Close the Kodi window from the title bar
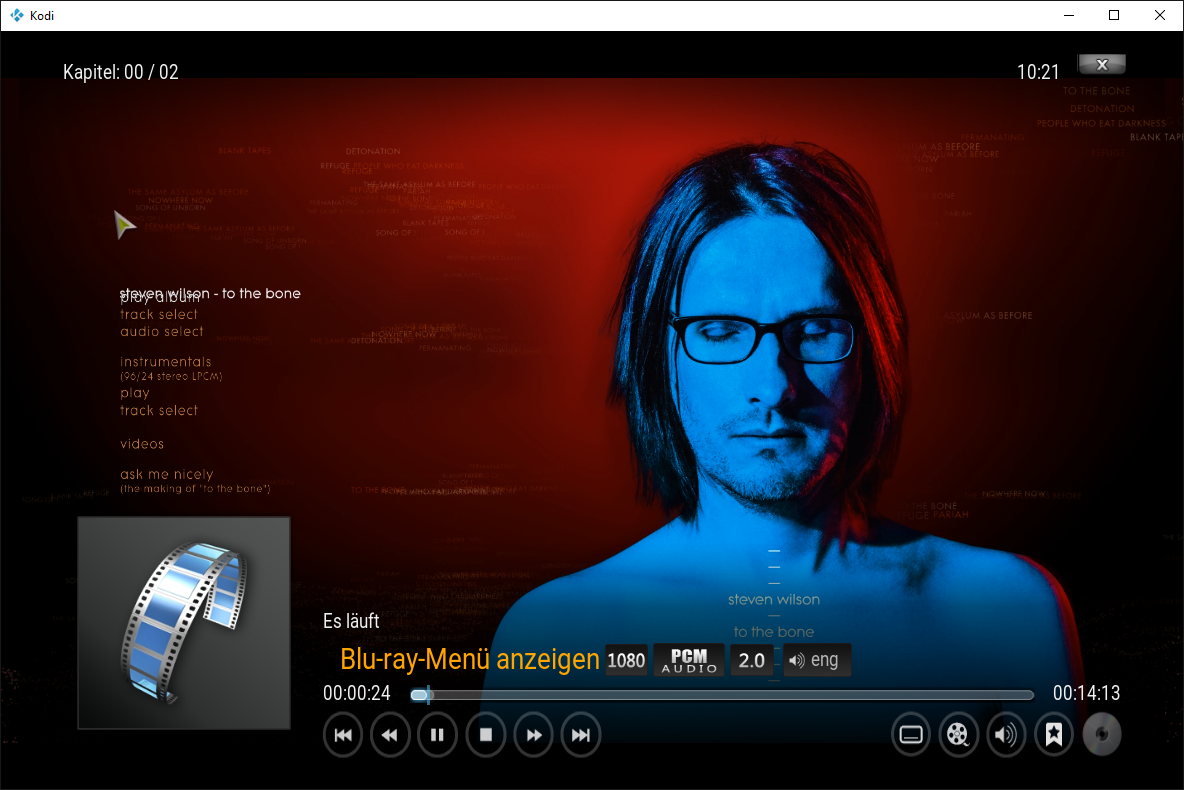Screen dimensions: 1184x790 coord(1160,15)
